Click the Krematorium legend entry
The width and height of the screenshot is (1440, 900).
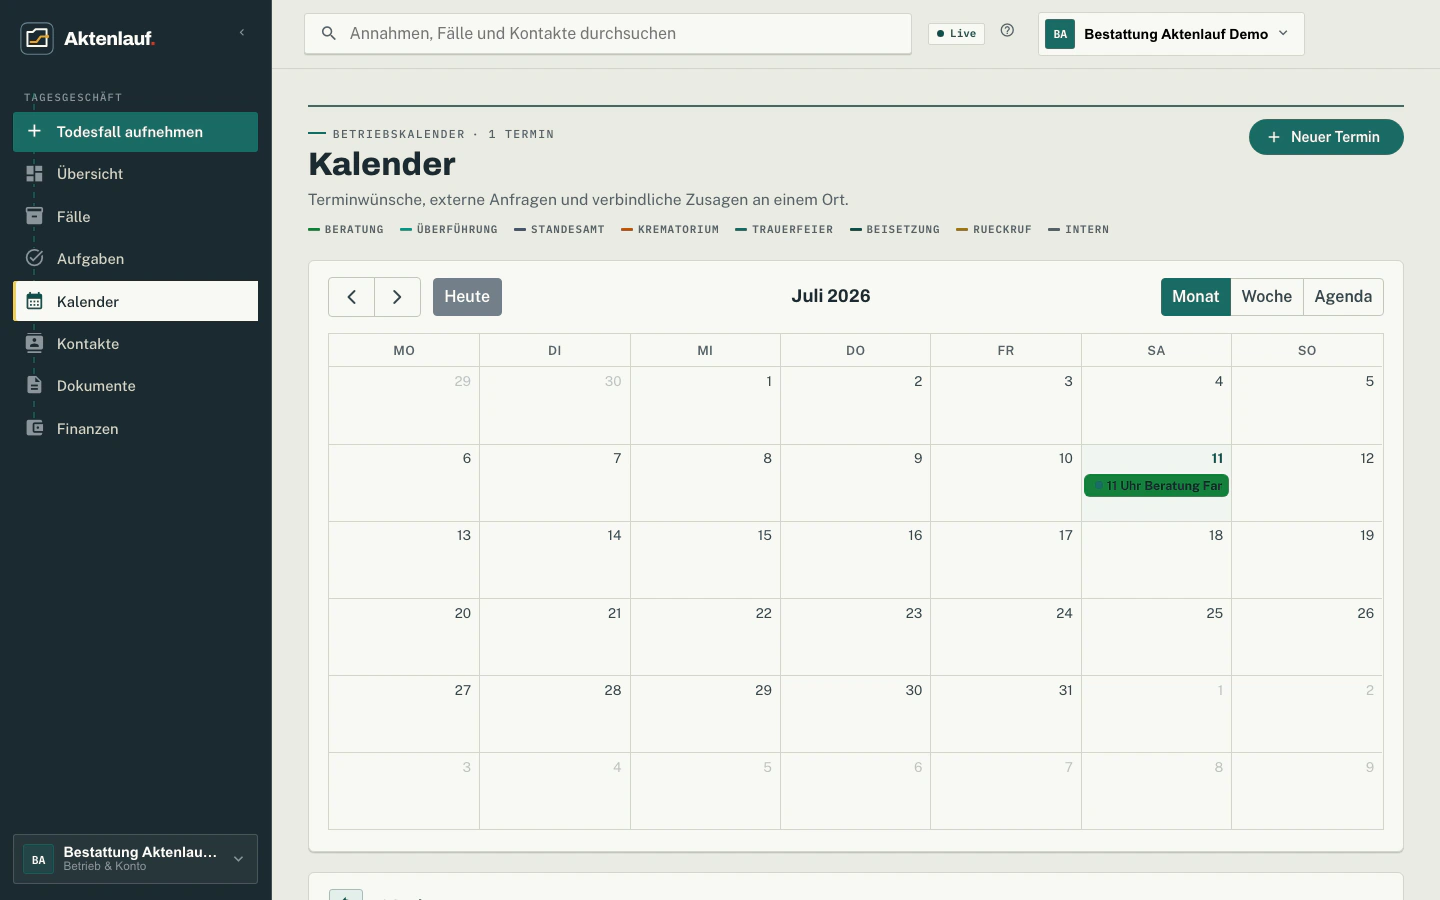pos(670,230)
